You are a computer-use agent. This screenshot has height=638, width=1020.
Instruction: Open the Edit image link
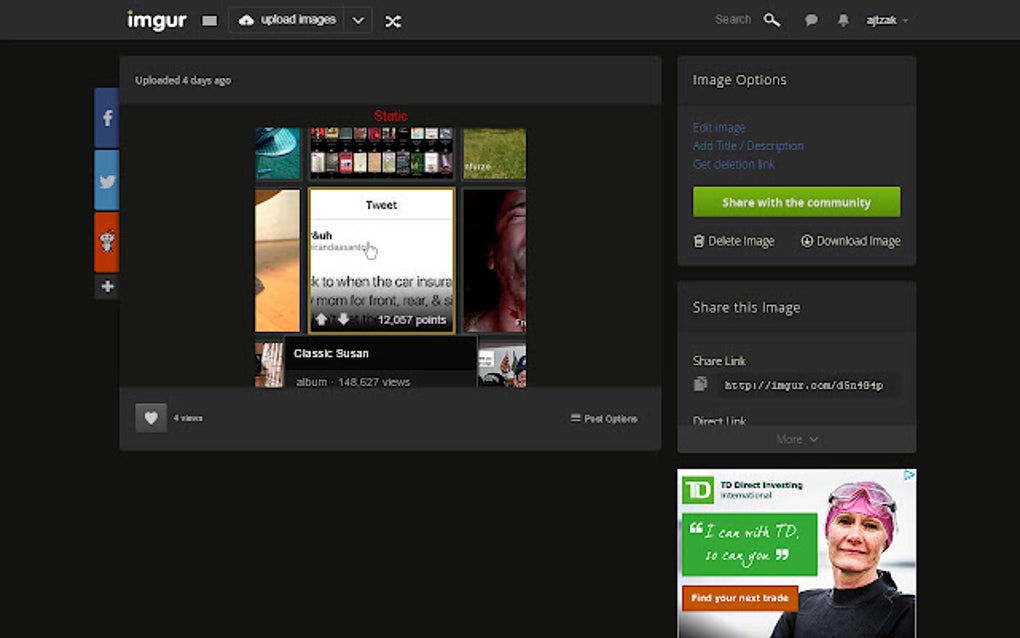(719, 127)
